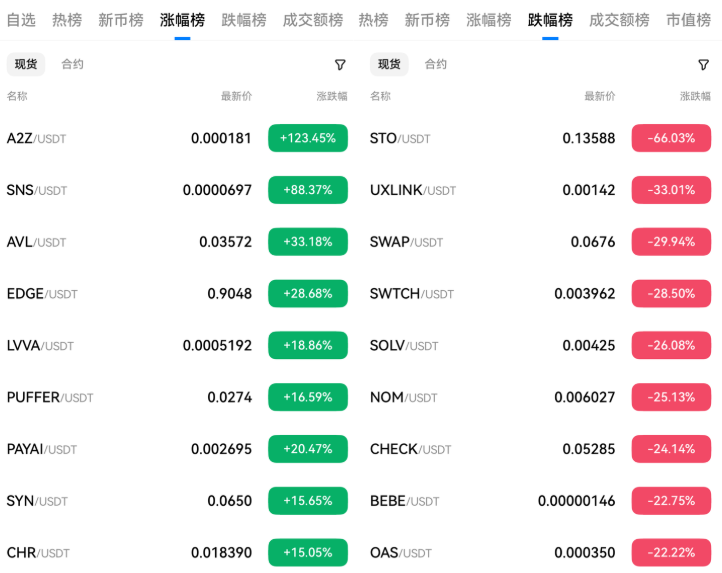
Task: Open filter icon in gainers panel
Action: click(x=340, y=64)
